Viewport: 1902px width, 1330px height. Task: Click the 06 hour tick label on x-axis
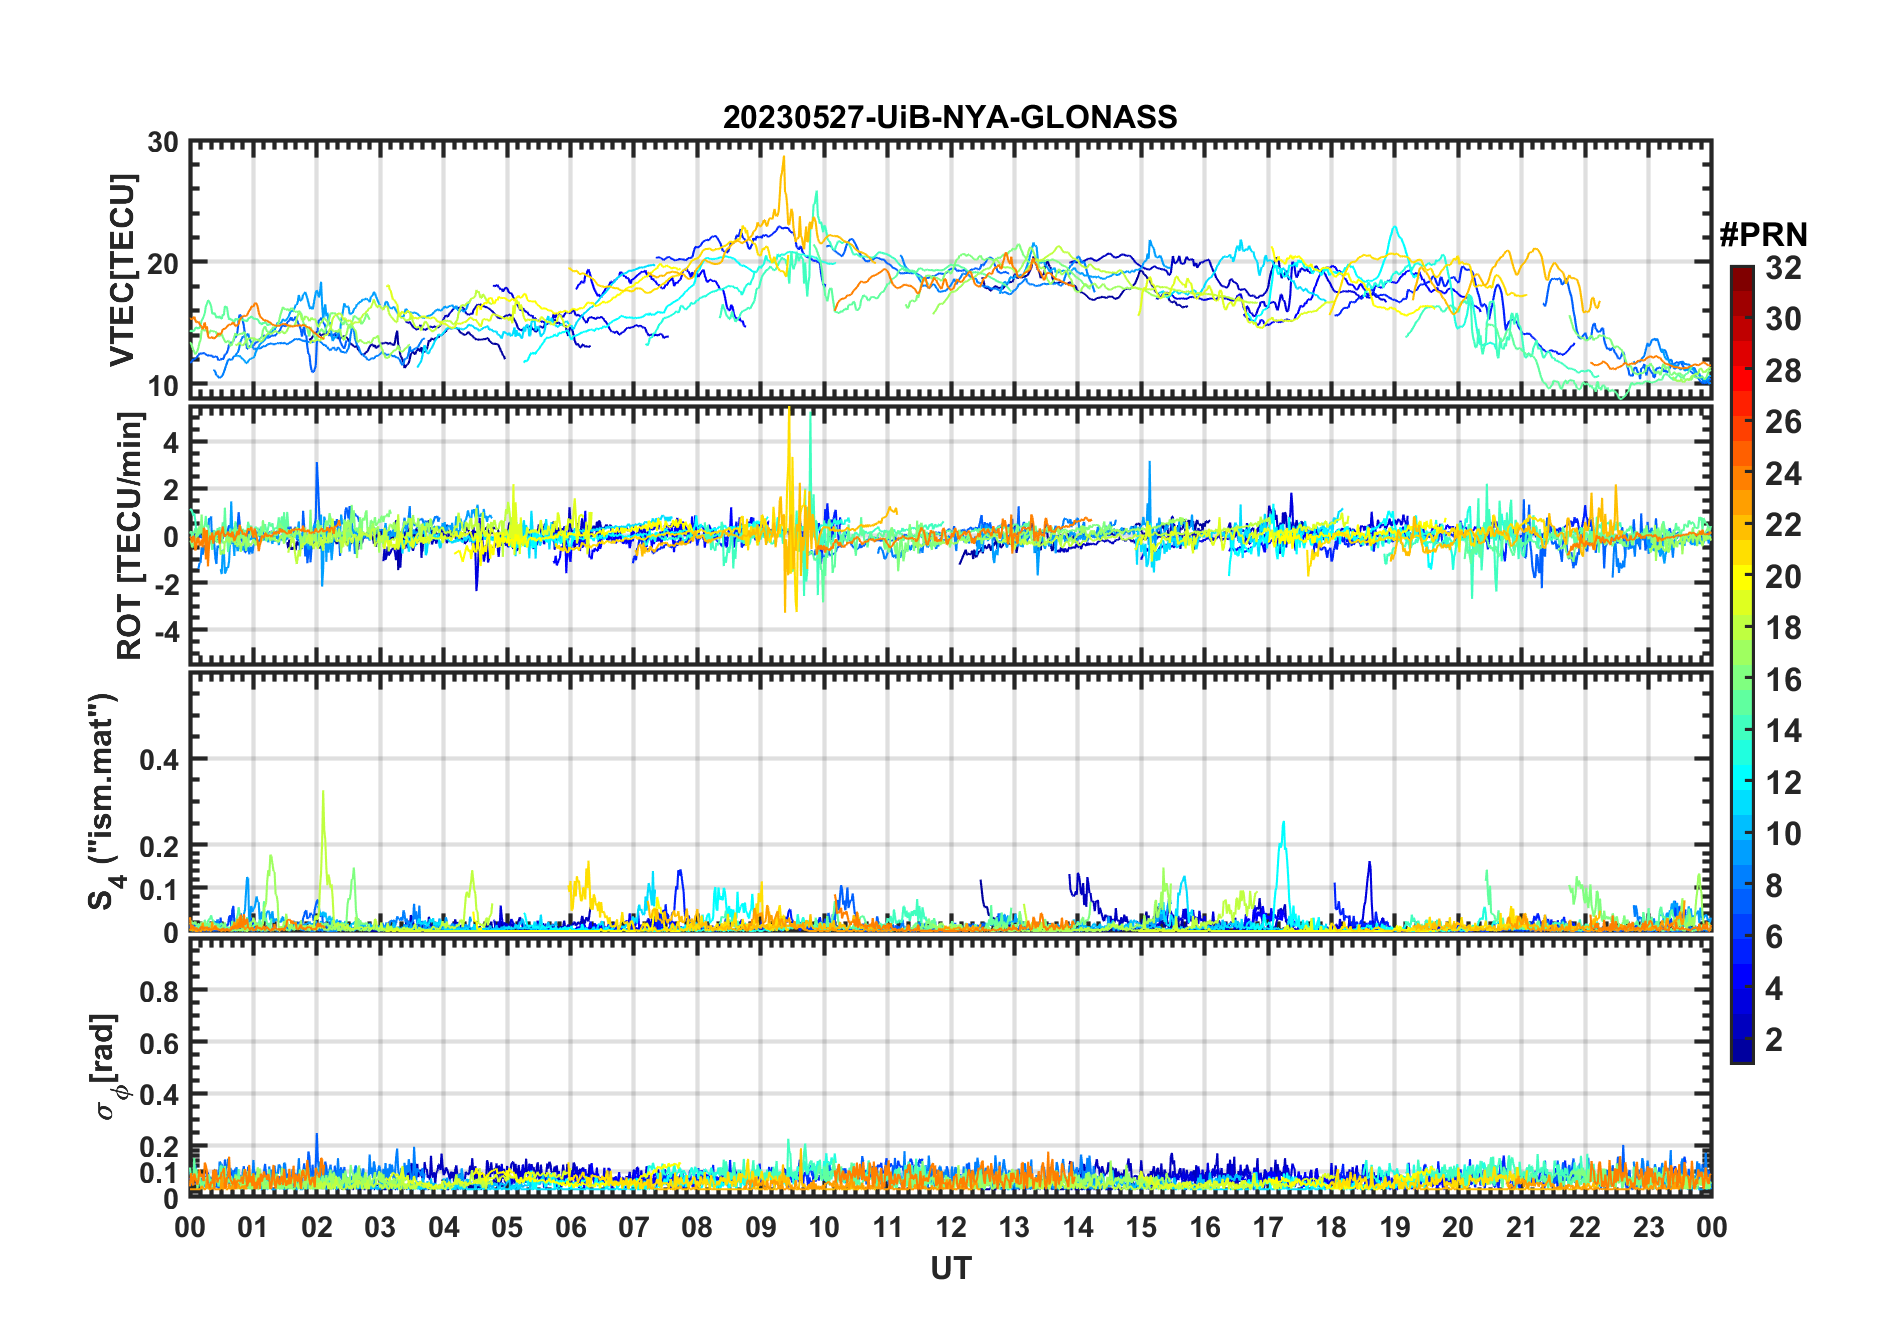tap(570, 1227)
